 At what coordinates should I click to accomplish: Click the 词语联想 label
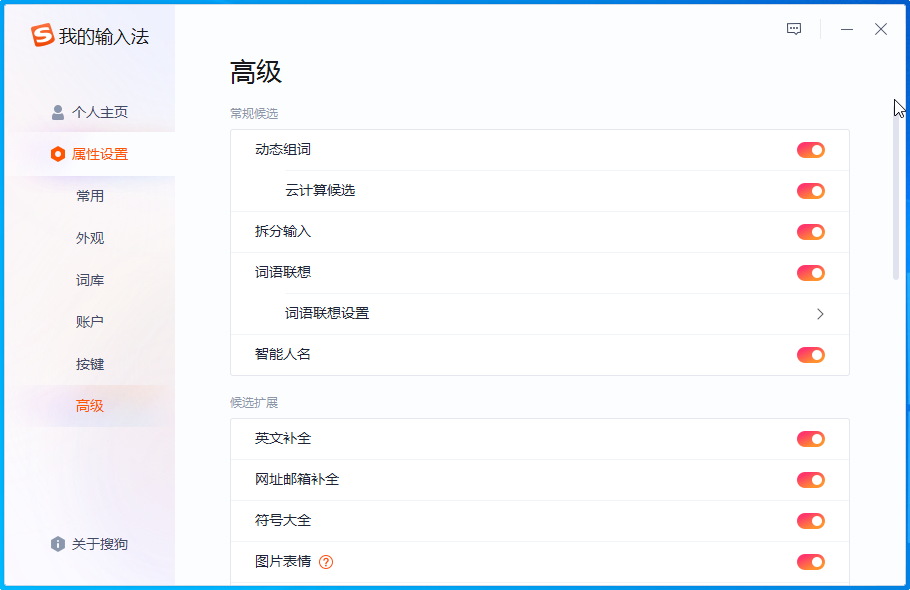283,272
